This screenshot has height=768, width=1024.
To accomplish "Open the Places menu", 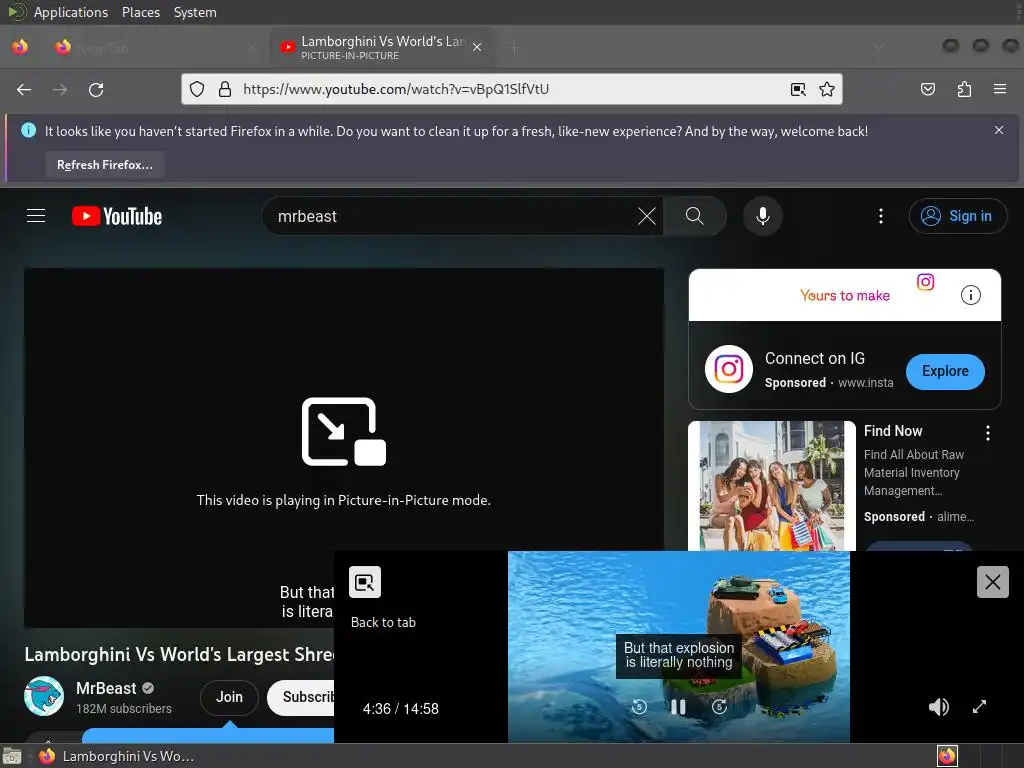I will coord(140,12).
